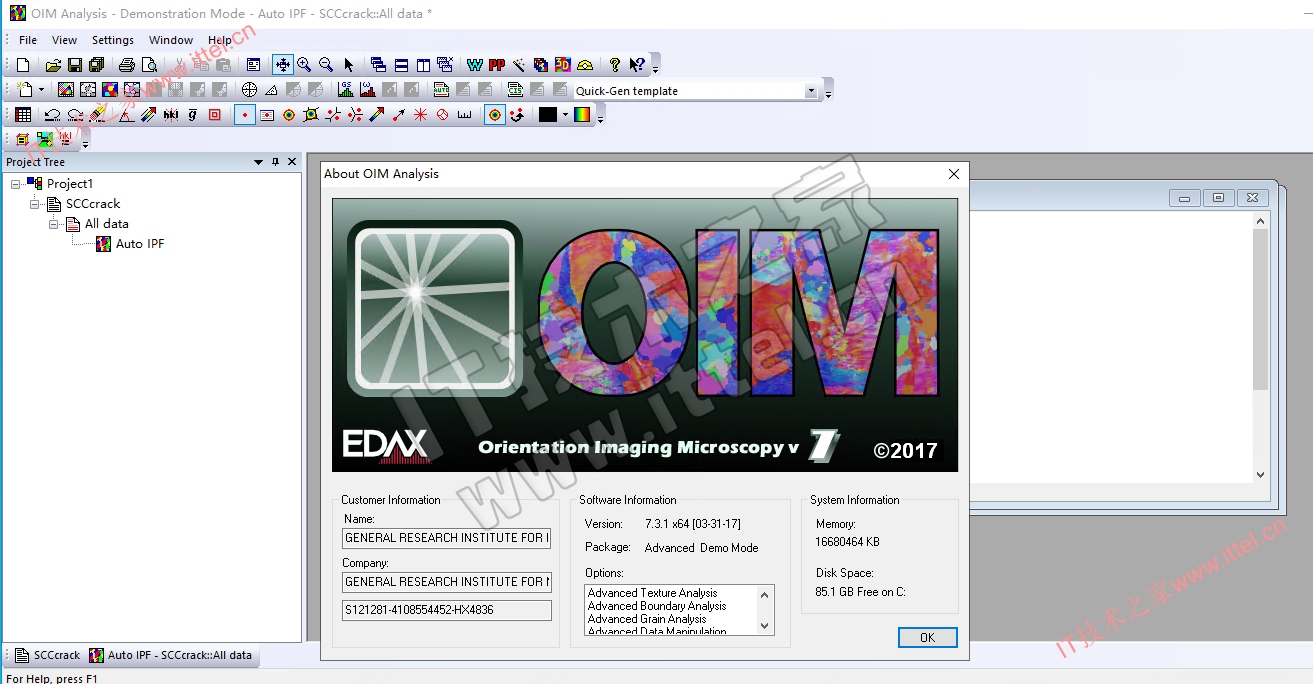Image resolution: width=1313 pixels, height=684 pixels.
Task: Open Print Preview magnifier page icon
Action: tap(149, 65)
